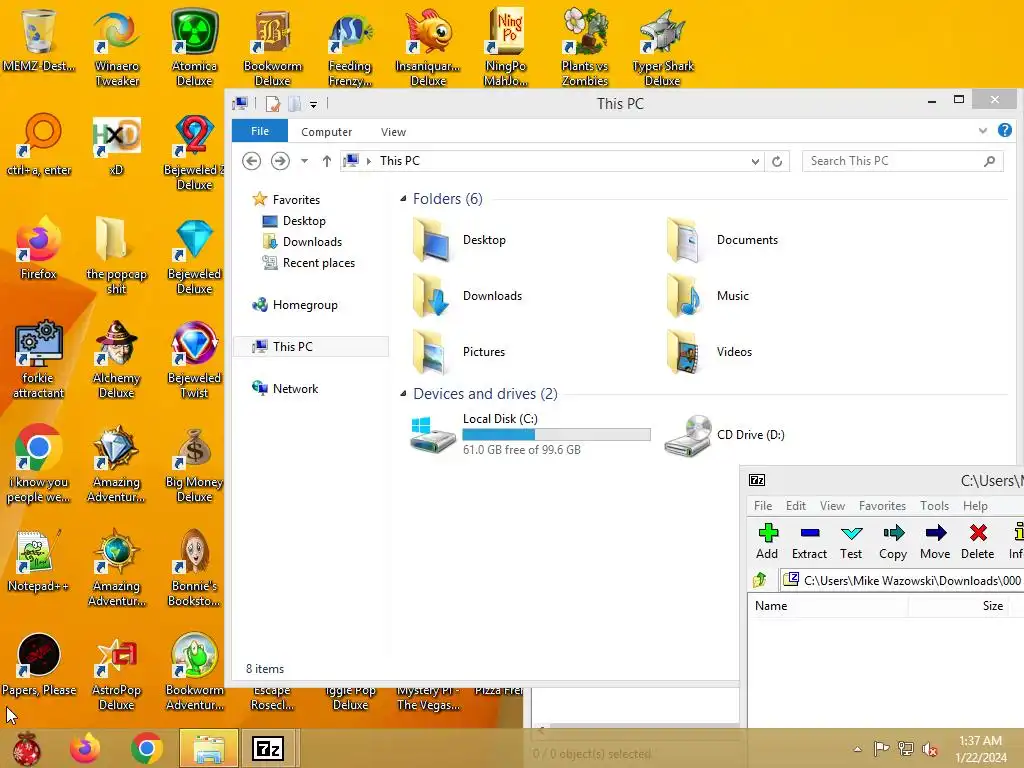The width and height of the screenshot is (1024, 768).
Task: Click the 7-Zip taskbar button
Action: [268, 748]
